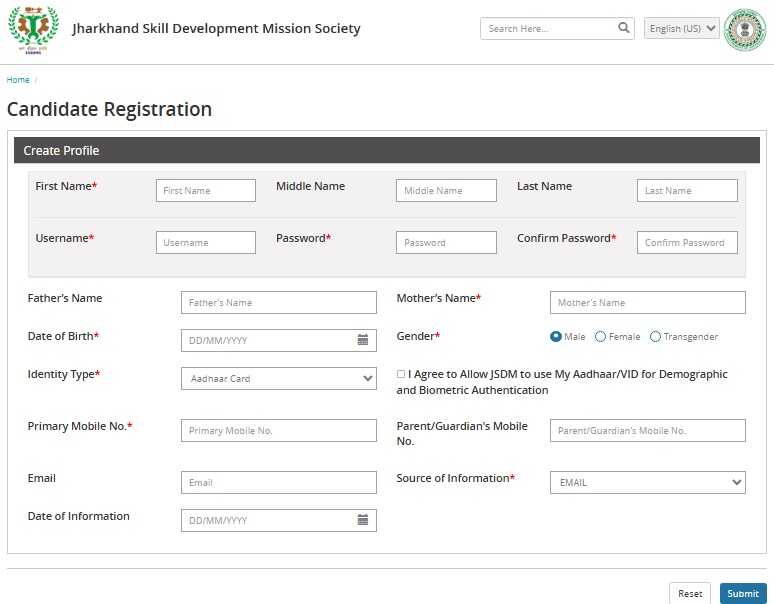Go to the Home breadcrumb link

pyautogui.click(x=18, y=79)
